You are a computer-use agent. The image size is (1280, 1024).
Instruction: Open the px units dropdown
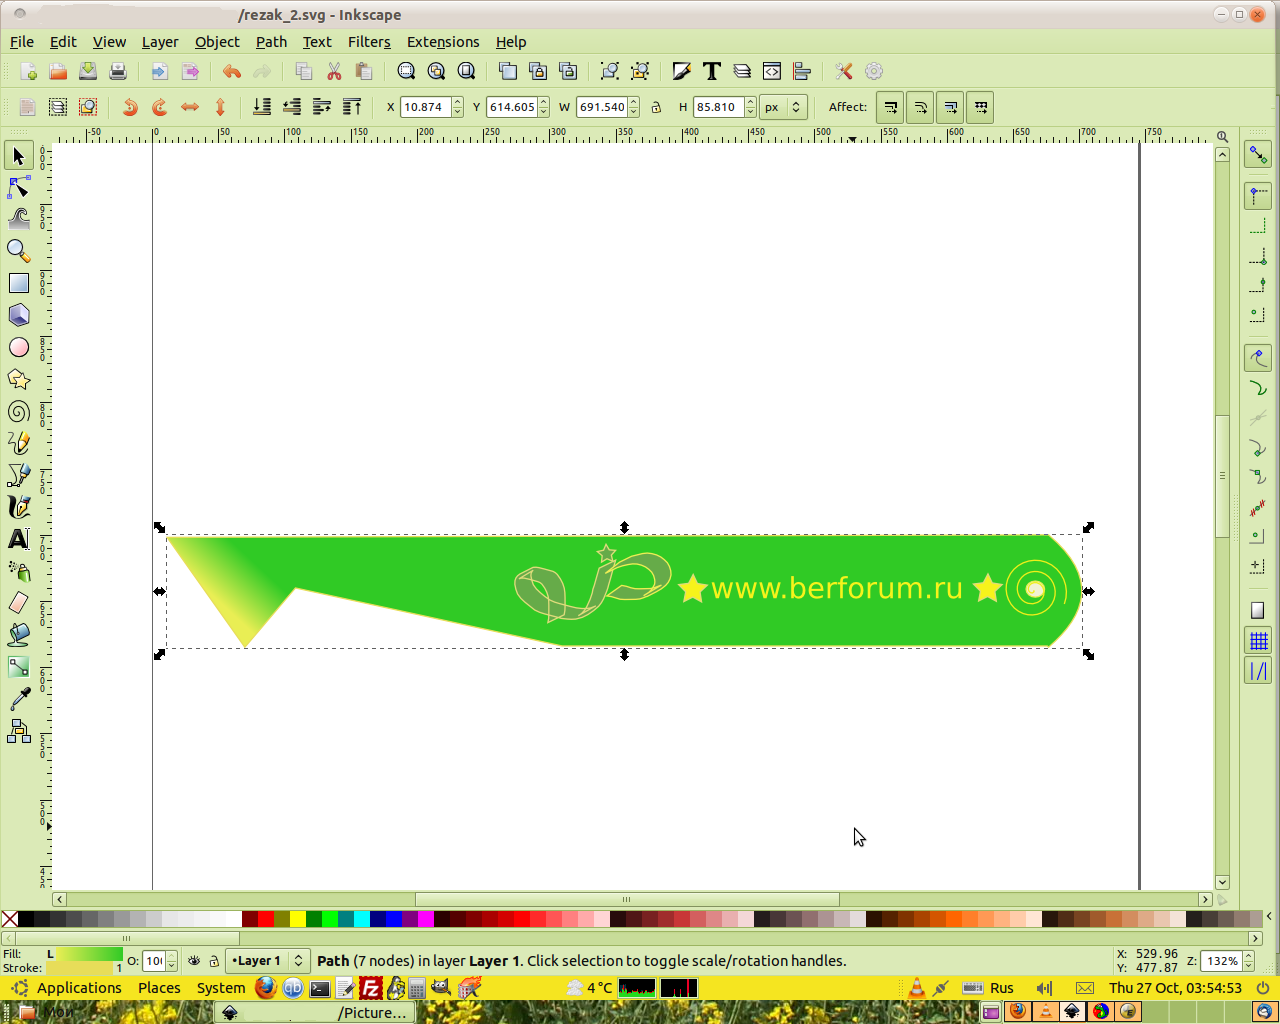pyautogui.click(x=783, y=107)
